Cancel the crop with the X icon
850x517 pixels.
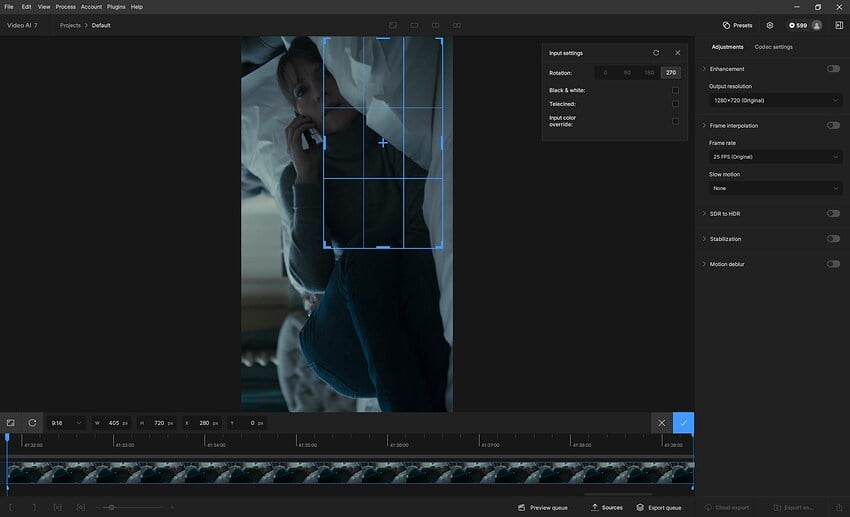click(661, 423)
